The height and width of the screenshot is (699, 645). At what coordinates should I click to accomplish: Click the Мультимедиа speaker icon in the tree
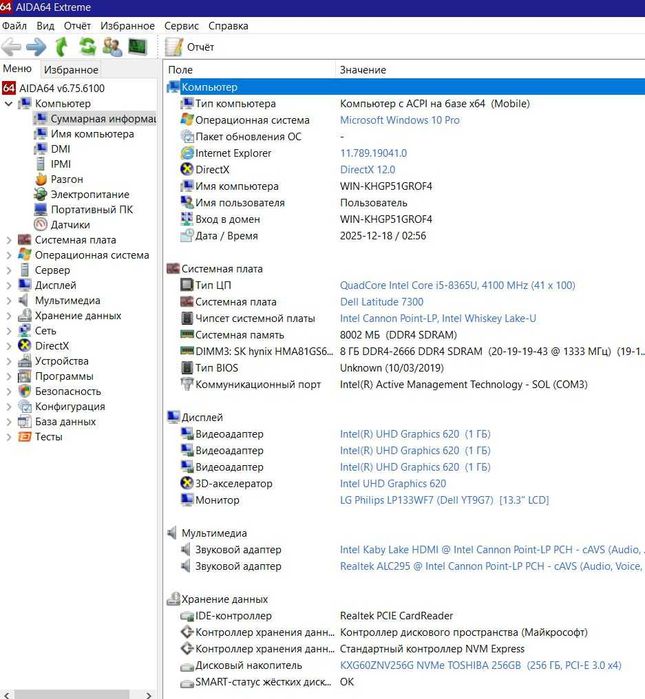pos(25,300)
